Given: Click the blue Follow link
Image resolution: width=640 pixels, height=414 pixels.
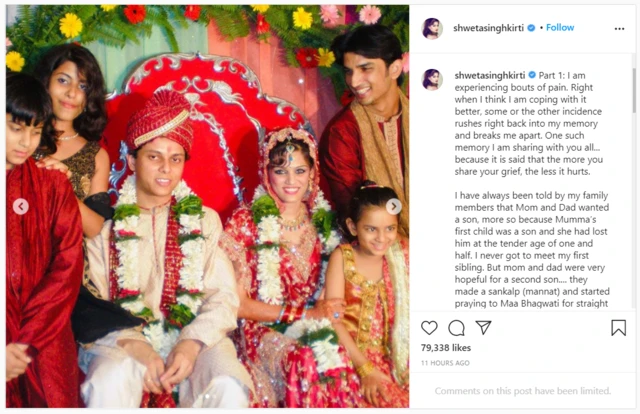Looking at the screenshot, I should (560, 28).
